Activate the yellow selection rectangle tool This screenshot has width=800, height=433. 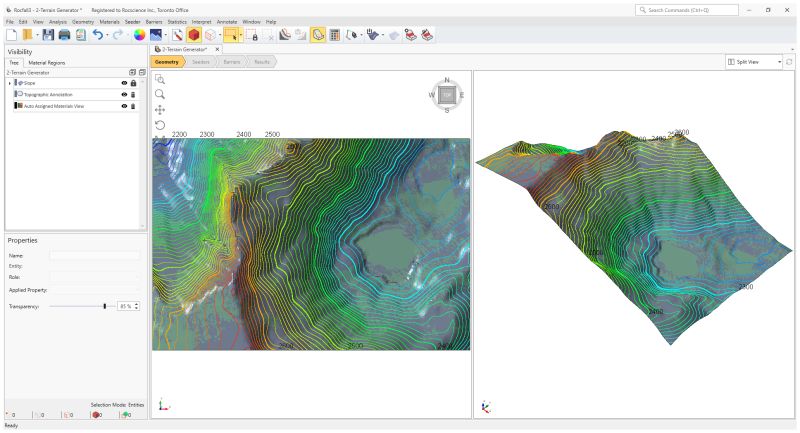(x=231, y=35)
